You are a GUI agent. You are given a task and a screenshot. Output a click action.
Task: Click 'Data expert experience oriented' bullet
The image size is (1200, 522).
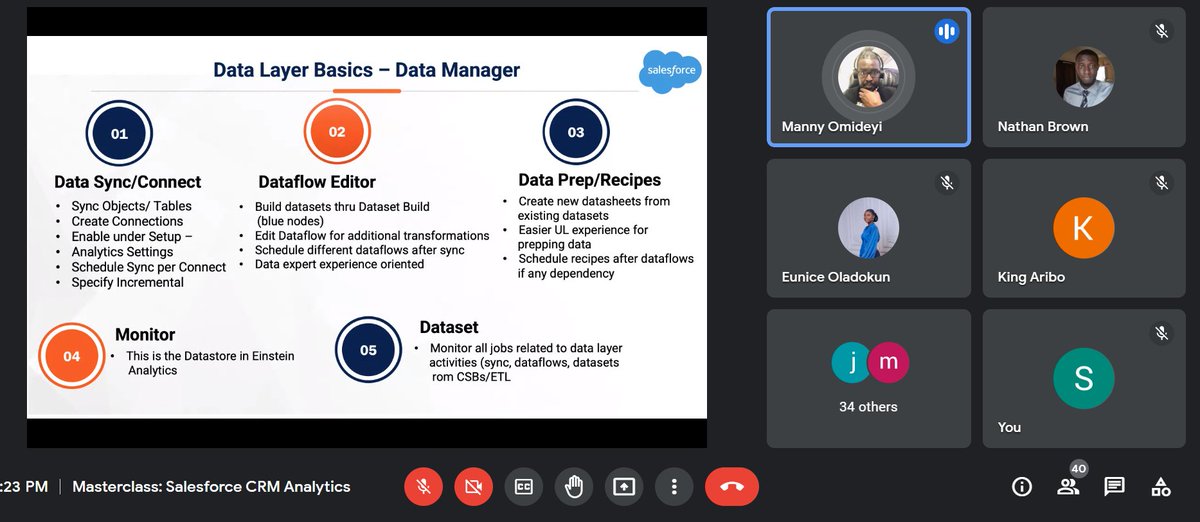[x=340, y=264]
